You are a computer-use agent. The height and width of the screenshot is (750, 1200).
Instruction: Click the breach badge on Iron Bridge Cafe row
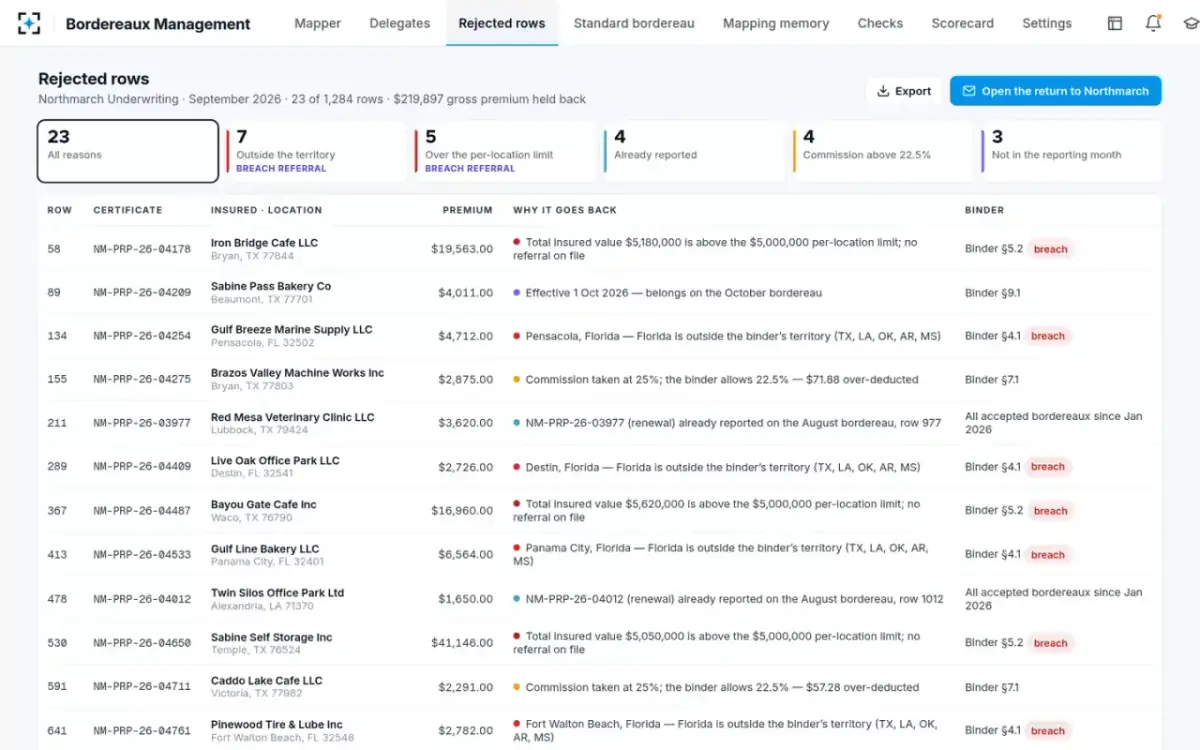1050,249
